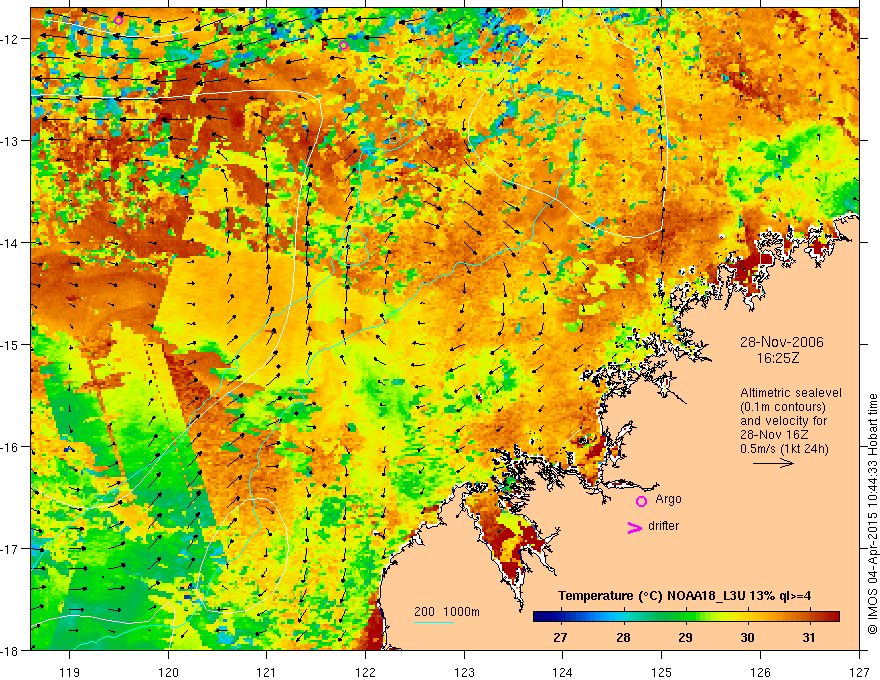
Task: Click the Argo float marker near 119.5, -12
Action: (118, 21)
